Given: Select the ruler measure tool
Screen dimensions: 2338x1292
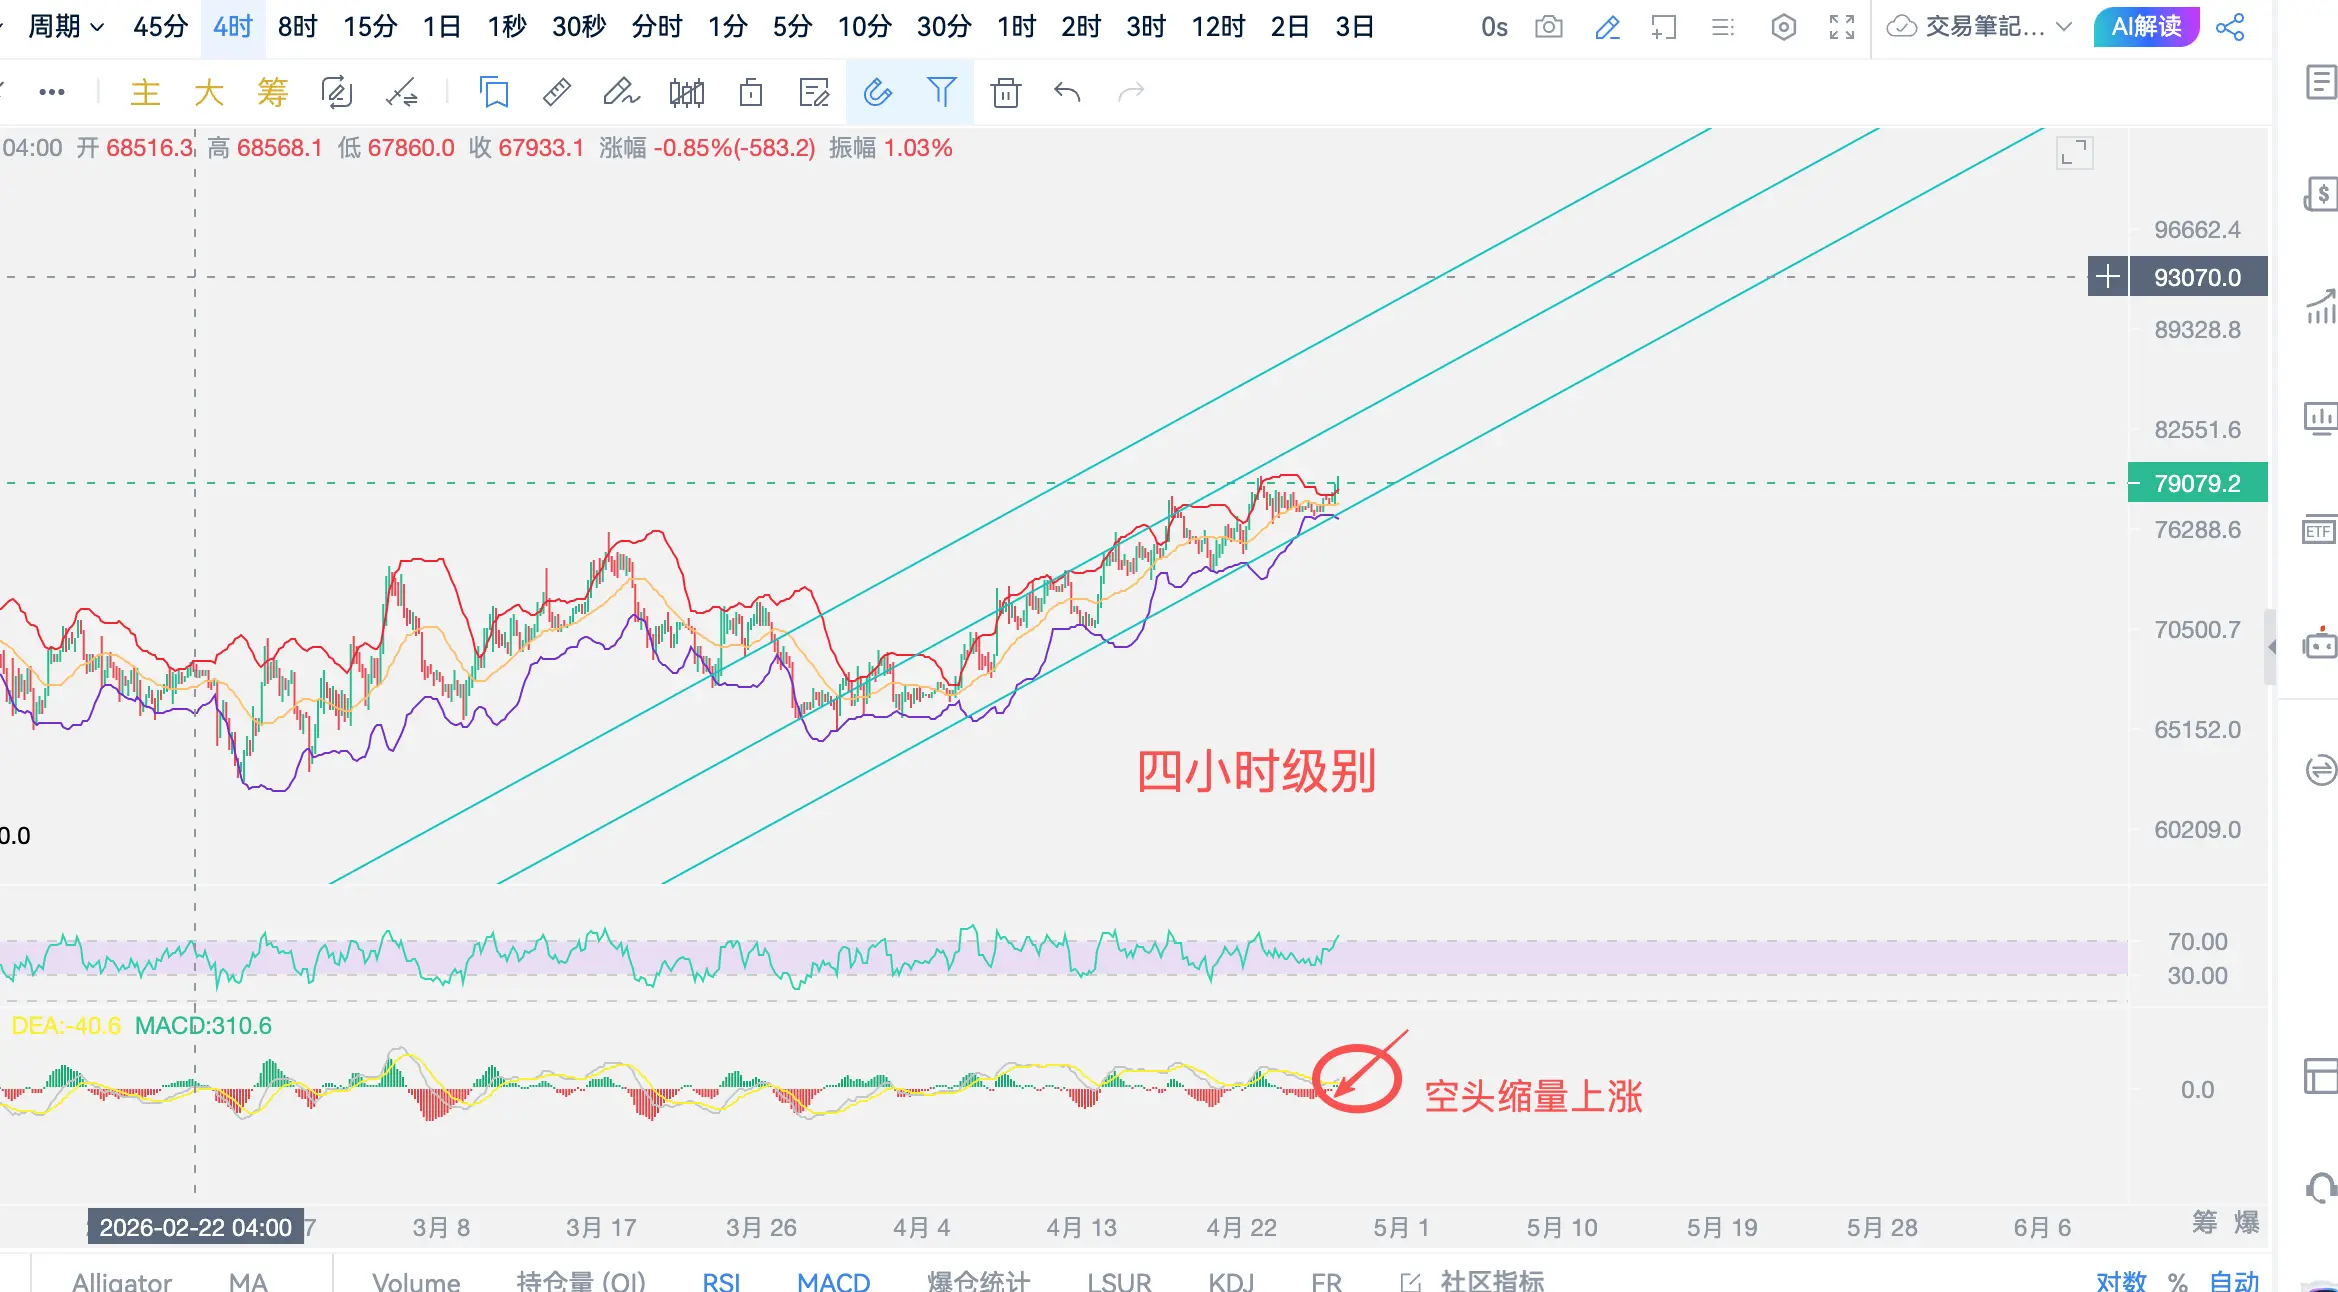Looking at the screenshot, I should tap(556, 93).
